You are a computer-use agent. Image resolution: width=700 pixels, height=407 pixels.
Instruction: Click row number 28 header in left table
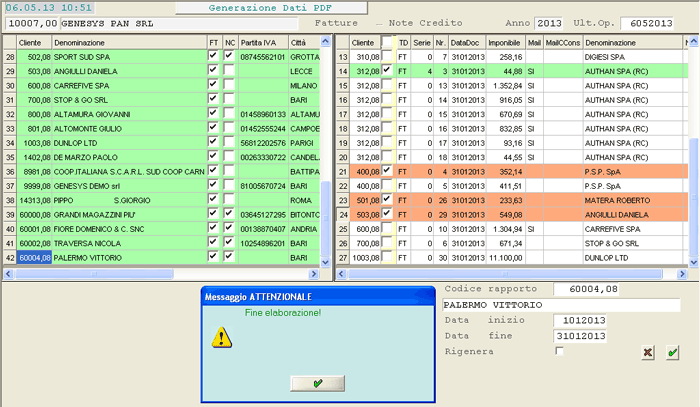pyautogui.click(x=10, y=57)
